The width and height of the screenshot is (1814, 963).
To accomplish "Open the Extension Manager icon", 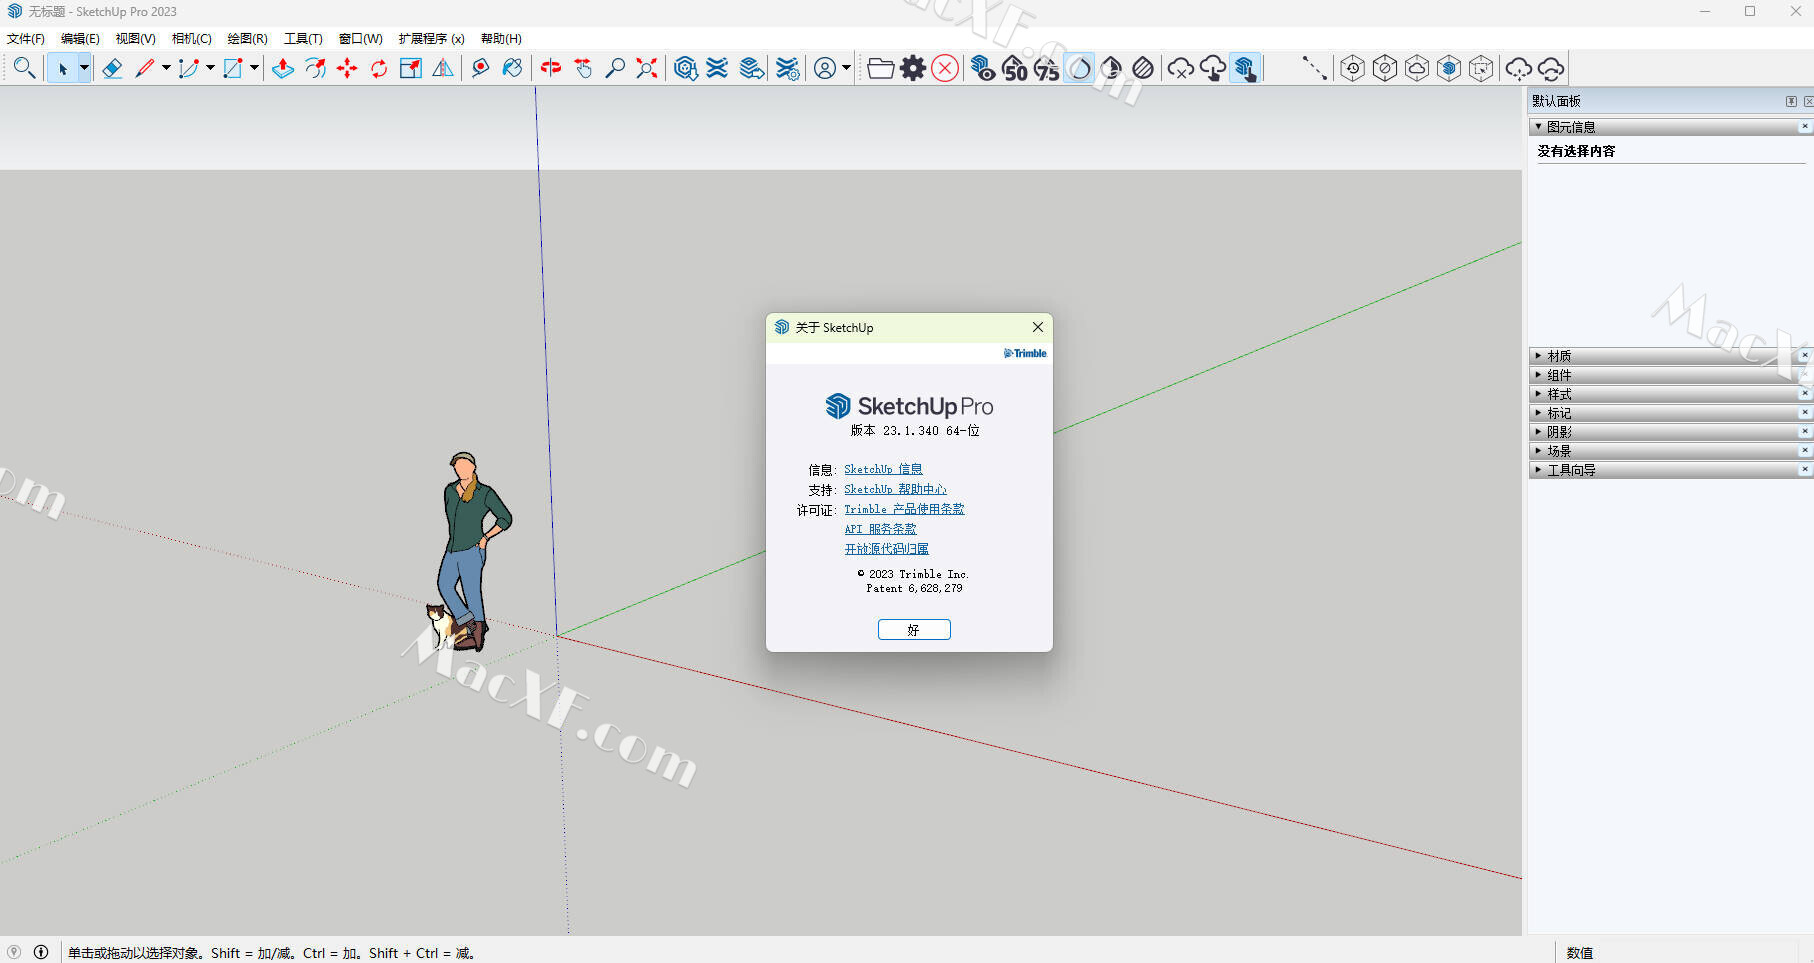I will [x=788, y=68].
